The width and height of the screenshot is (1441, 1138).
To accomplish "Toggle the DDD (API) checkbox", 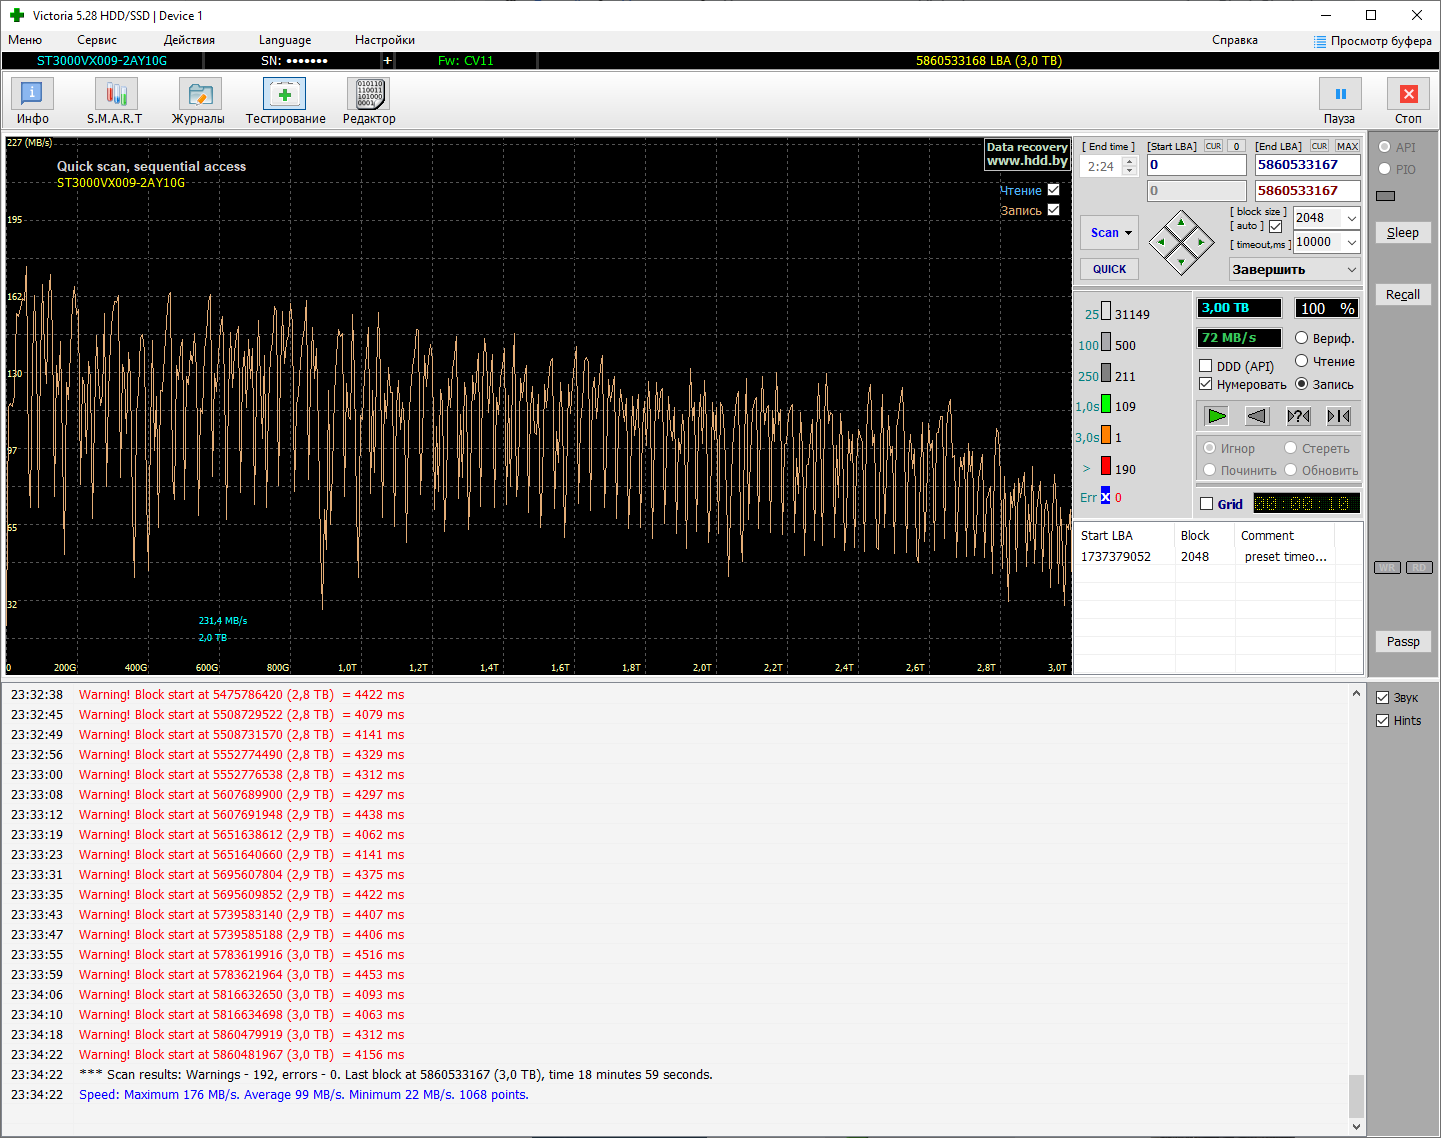I will [x=1206, y=366].
